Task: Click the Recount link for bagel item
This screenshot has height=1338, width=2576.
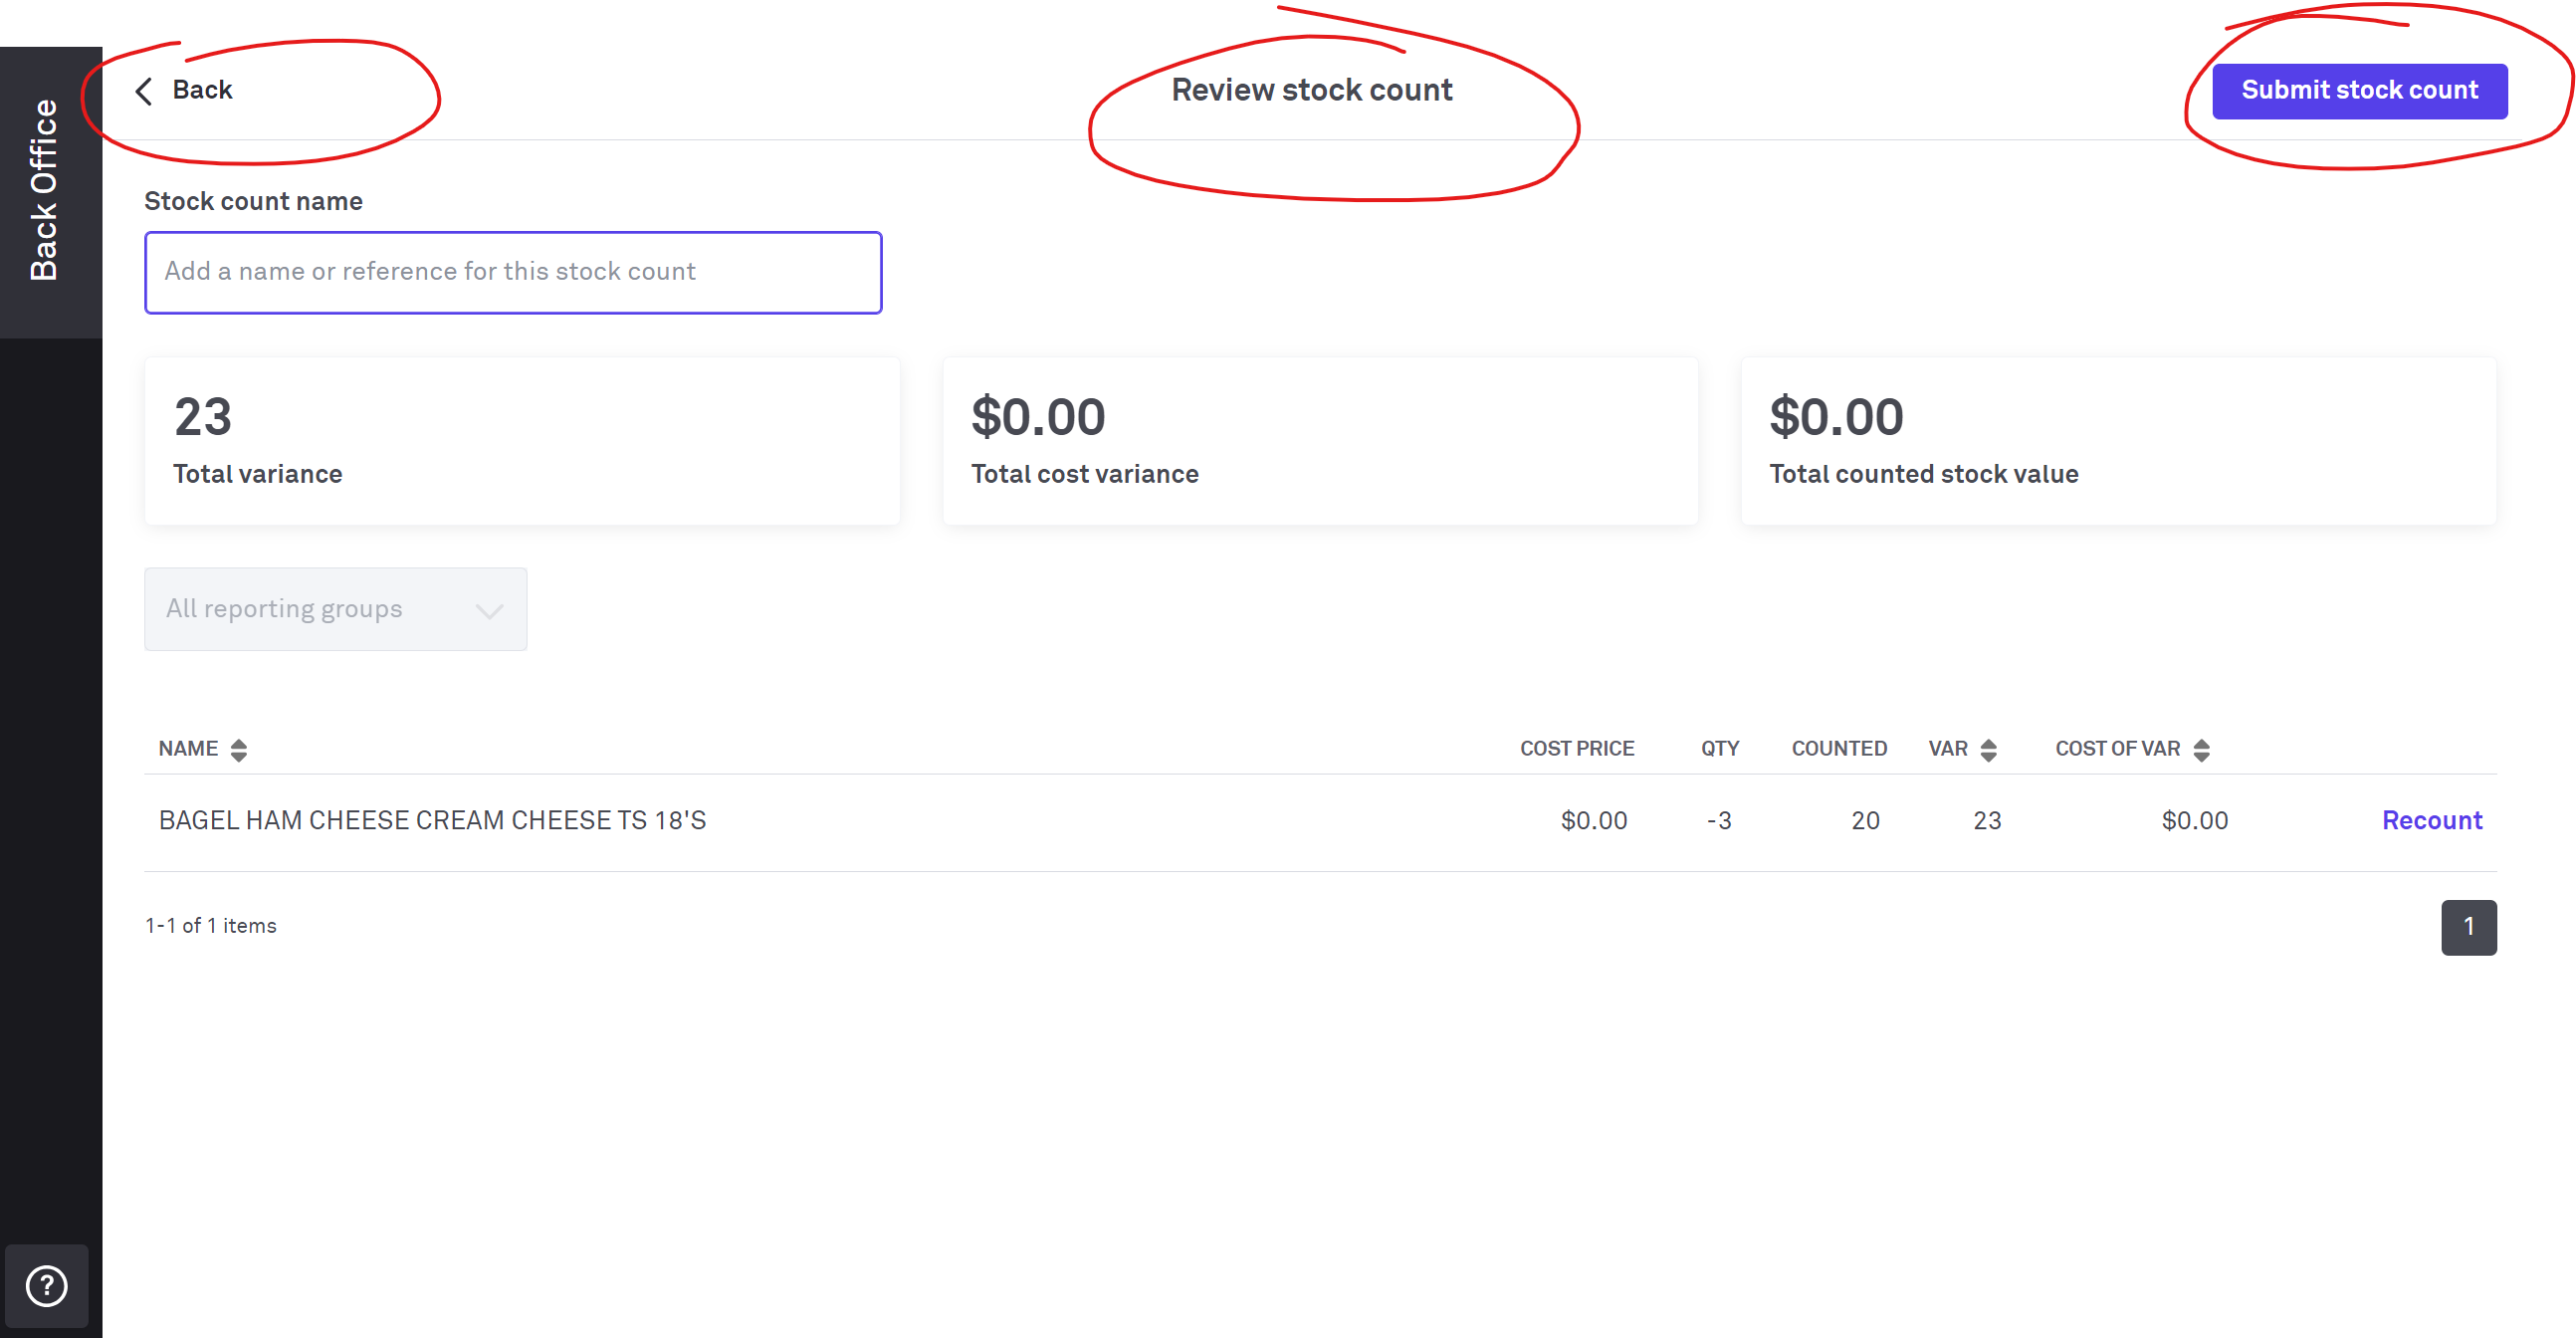Action: coord(2431,820)
